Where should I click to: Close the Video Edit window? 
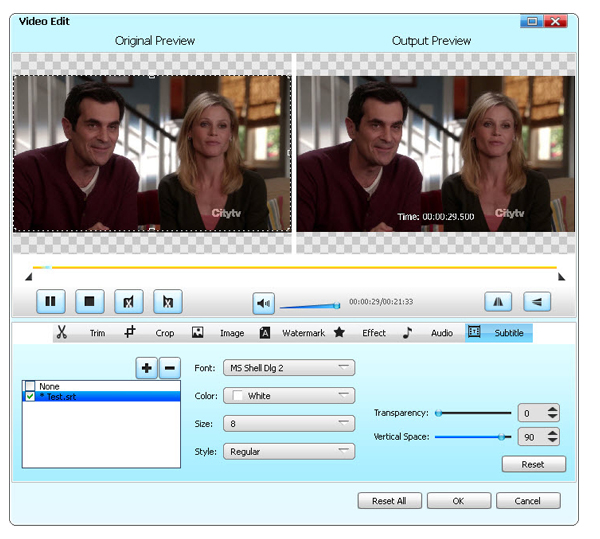[x=555, y=21]
